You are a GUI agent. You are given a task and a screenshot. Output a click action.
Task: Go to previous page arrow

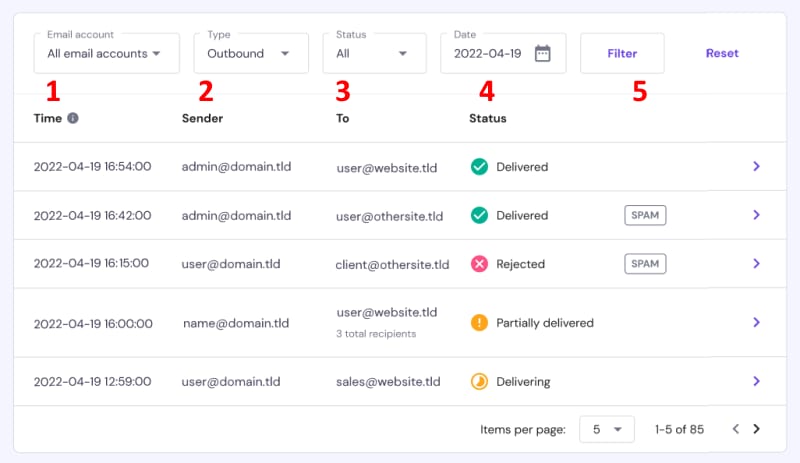[735, 429]
